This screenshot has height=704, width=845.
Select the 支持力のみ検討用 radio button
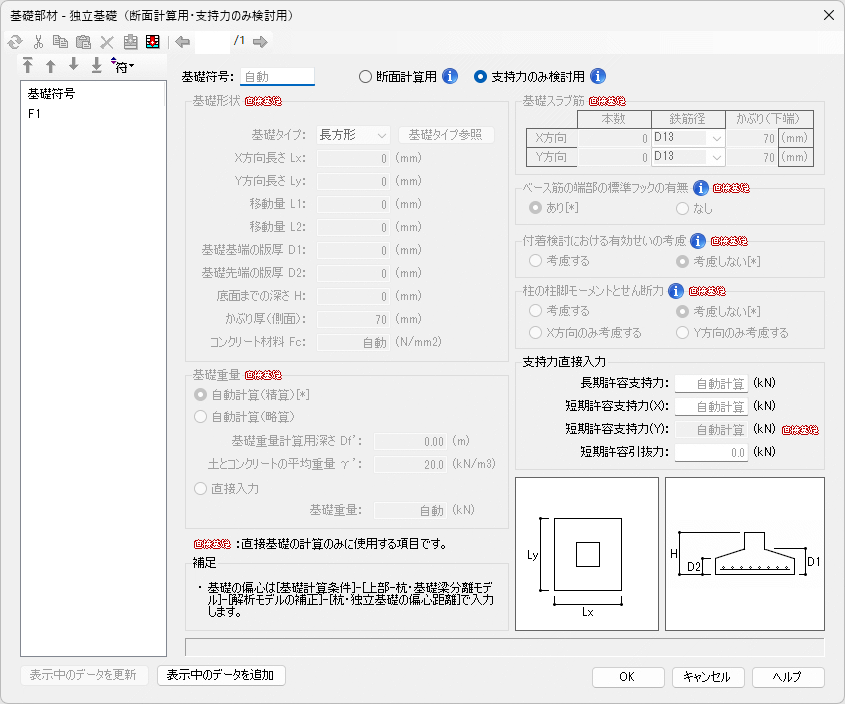480,76
